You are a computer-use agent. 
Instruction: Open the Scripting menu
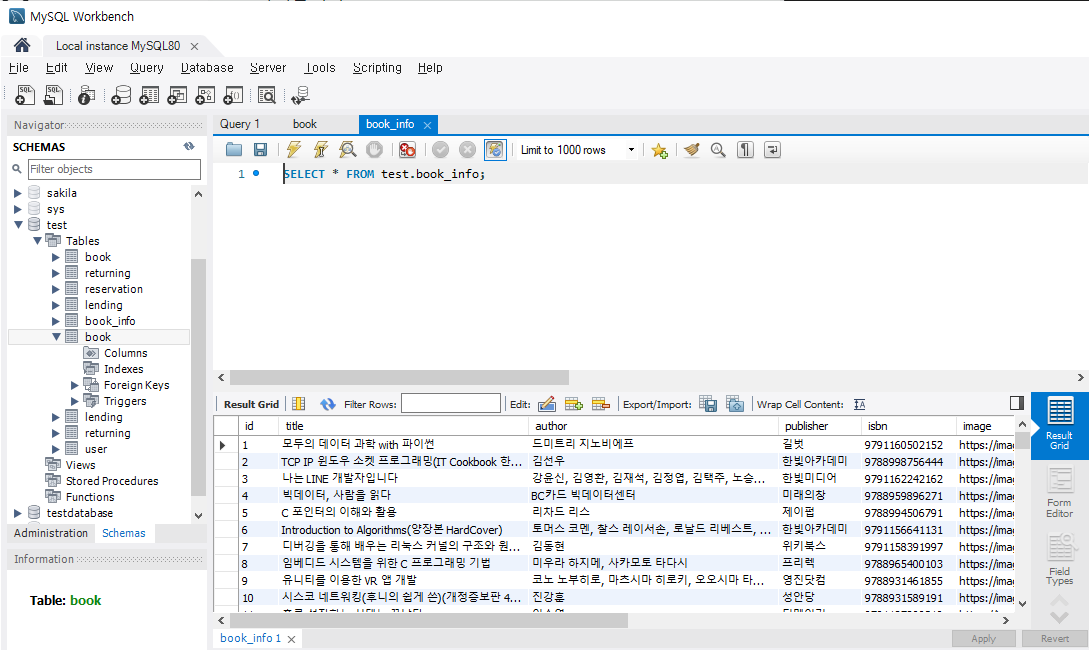tap(377, 67)
